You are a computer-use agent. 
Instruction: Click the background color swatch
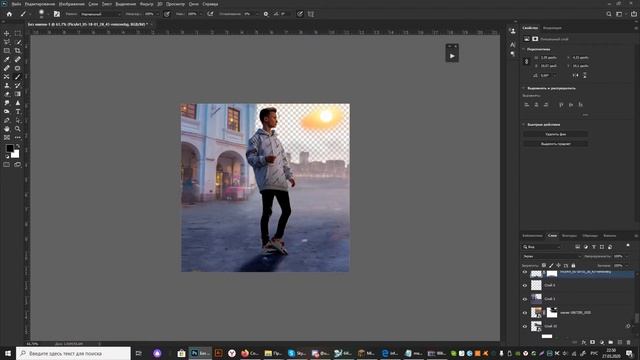point(15,154)
